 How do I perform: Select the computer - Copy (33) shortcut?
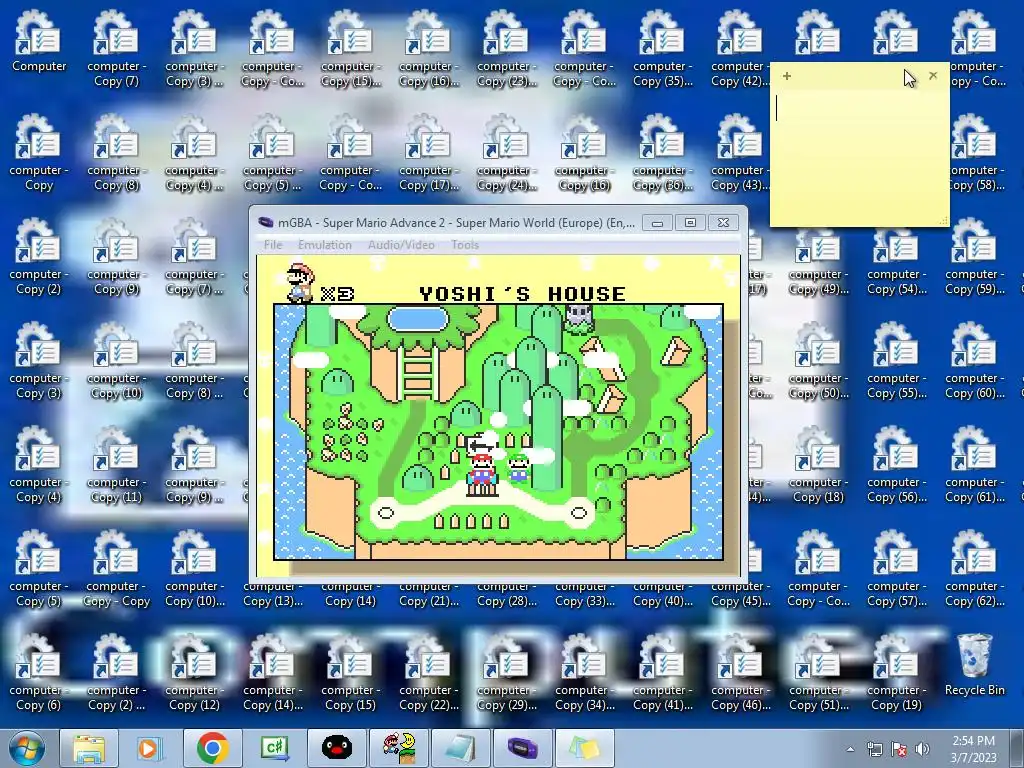[x=584, y=595]
